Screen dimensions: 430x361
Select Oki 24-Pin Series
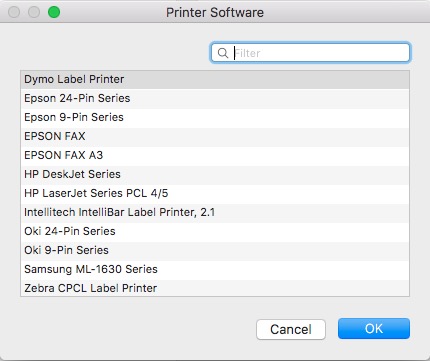pos(215,231)
